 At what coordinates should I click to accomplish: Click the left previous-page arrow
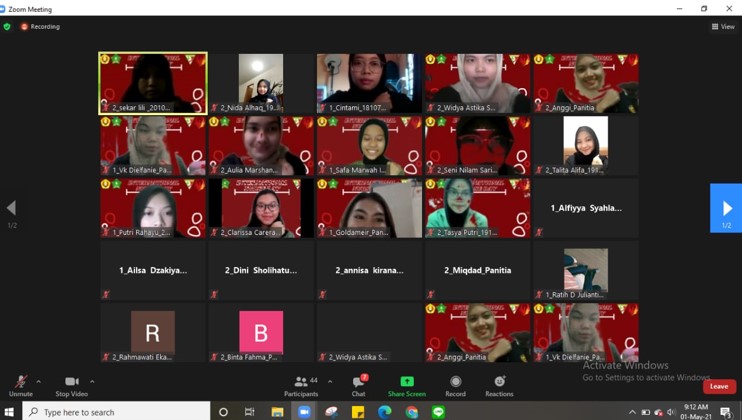[x=12, y=208]
